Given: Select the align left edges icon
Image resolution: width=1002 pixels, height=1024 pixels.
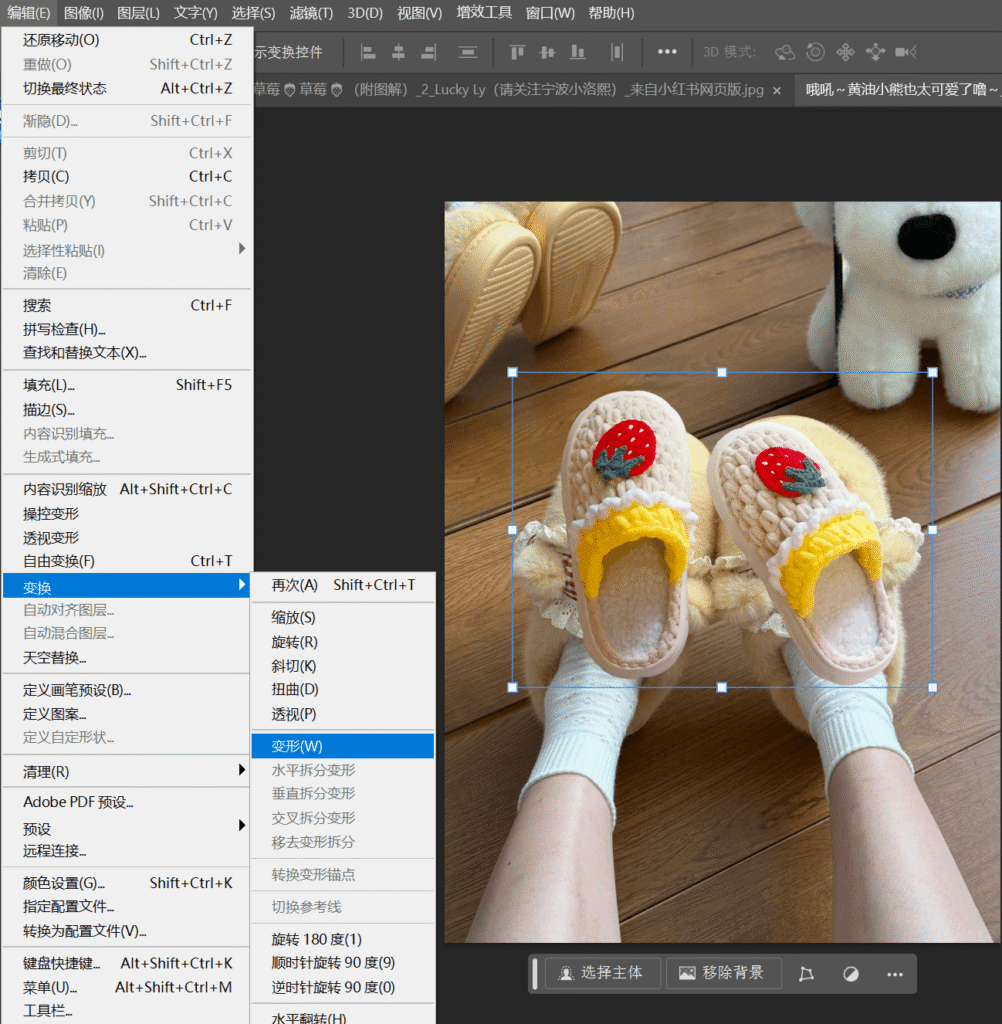Looking at the screenshot, I should coord(368,51).
